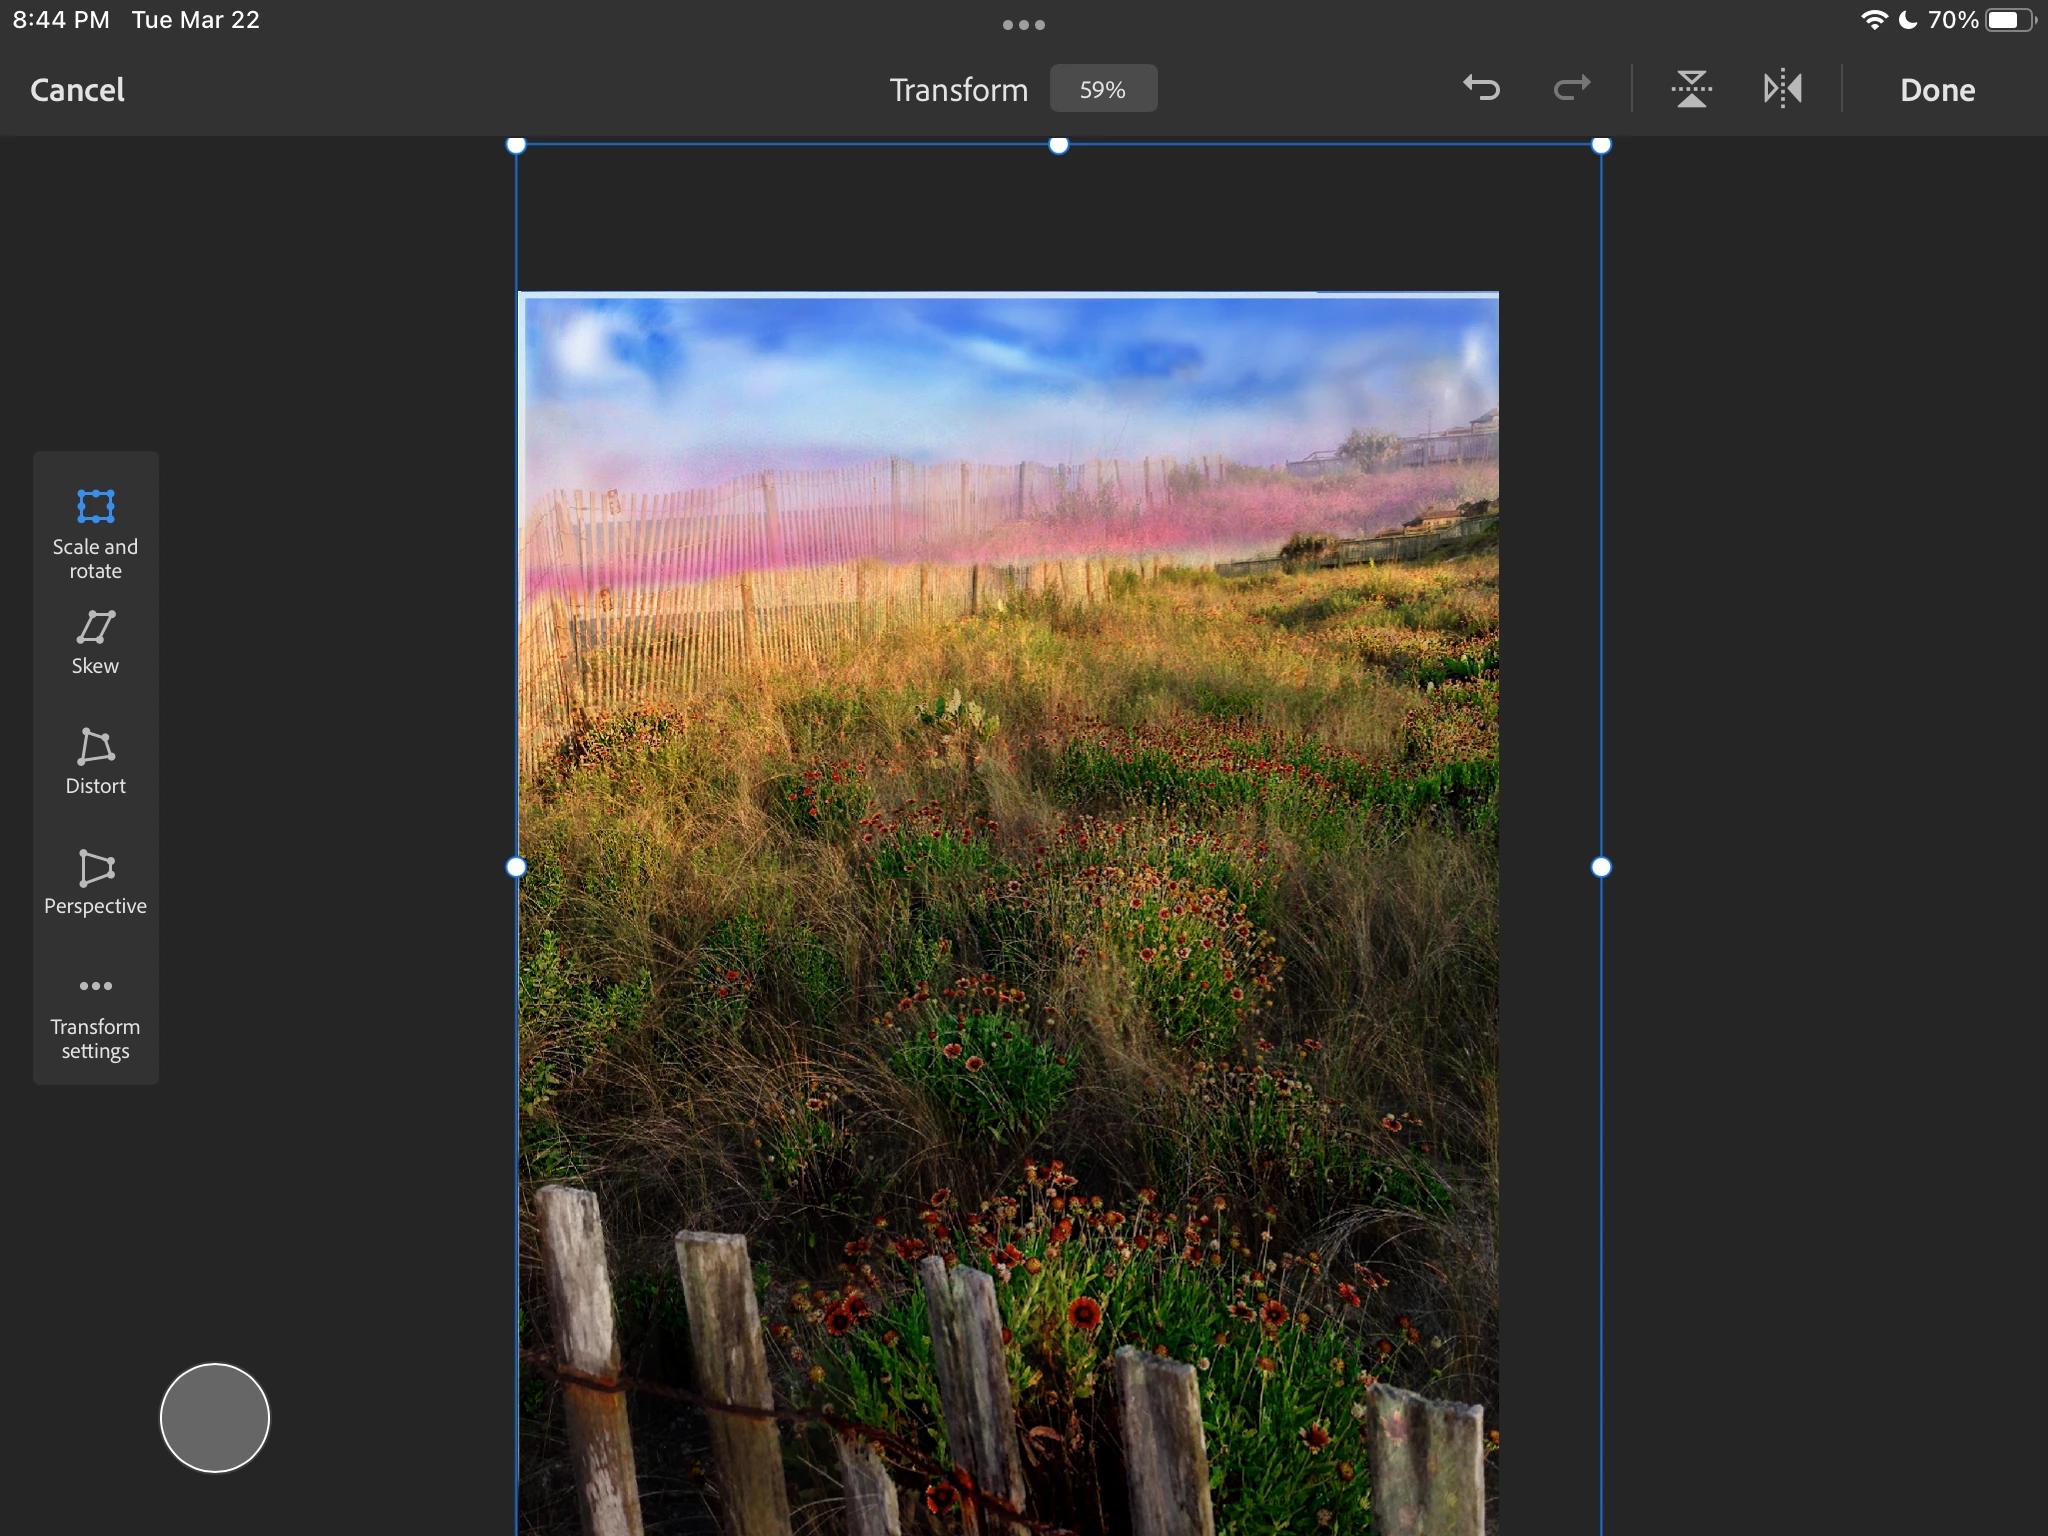Click the top-left corner transform handle
The image size is (2048, 1536).
pyautogui.click(x=516, y=145)
